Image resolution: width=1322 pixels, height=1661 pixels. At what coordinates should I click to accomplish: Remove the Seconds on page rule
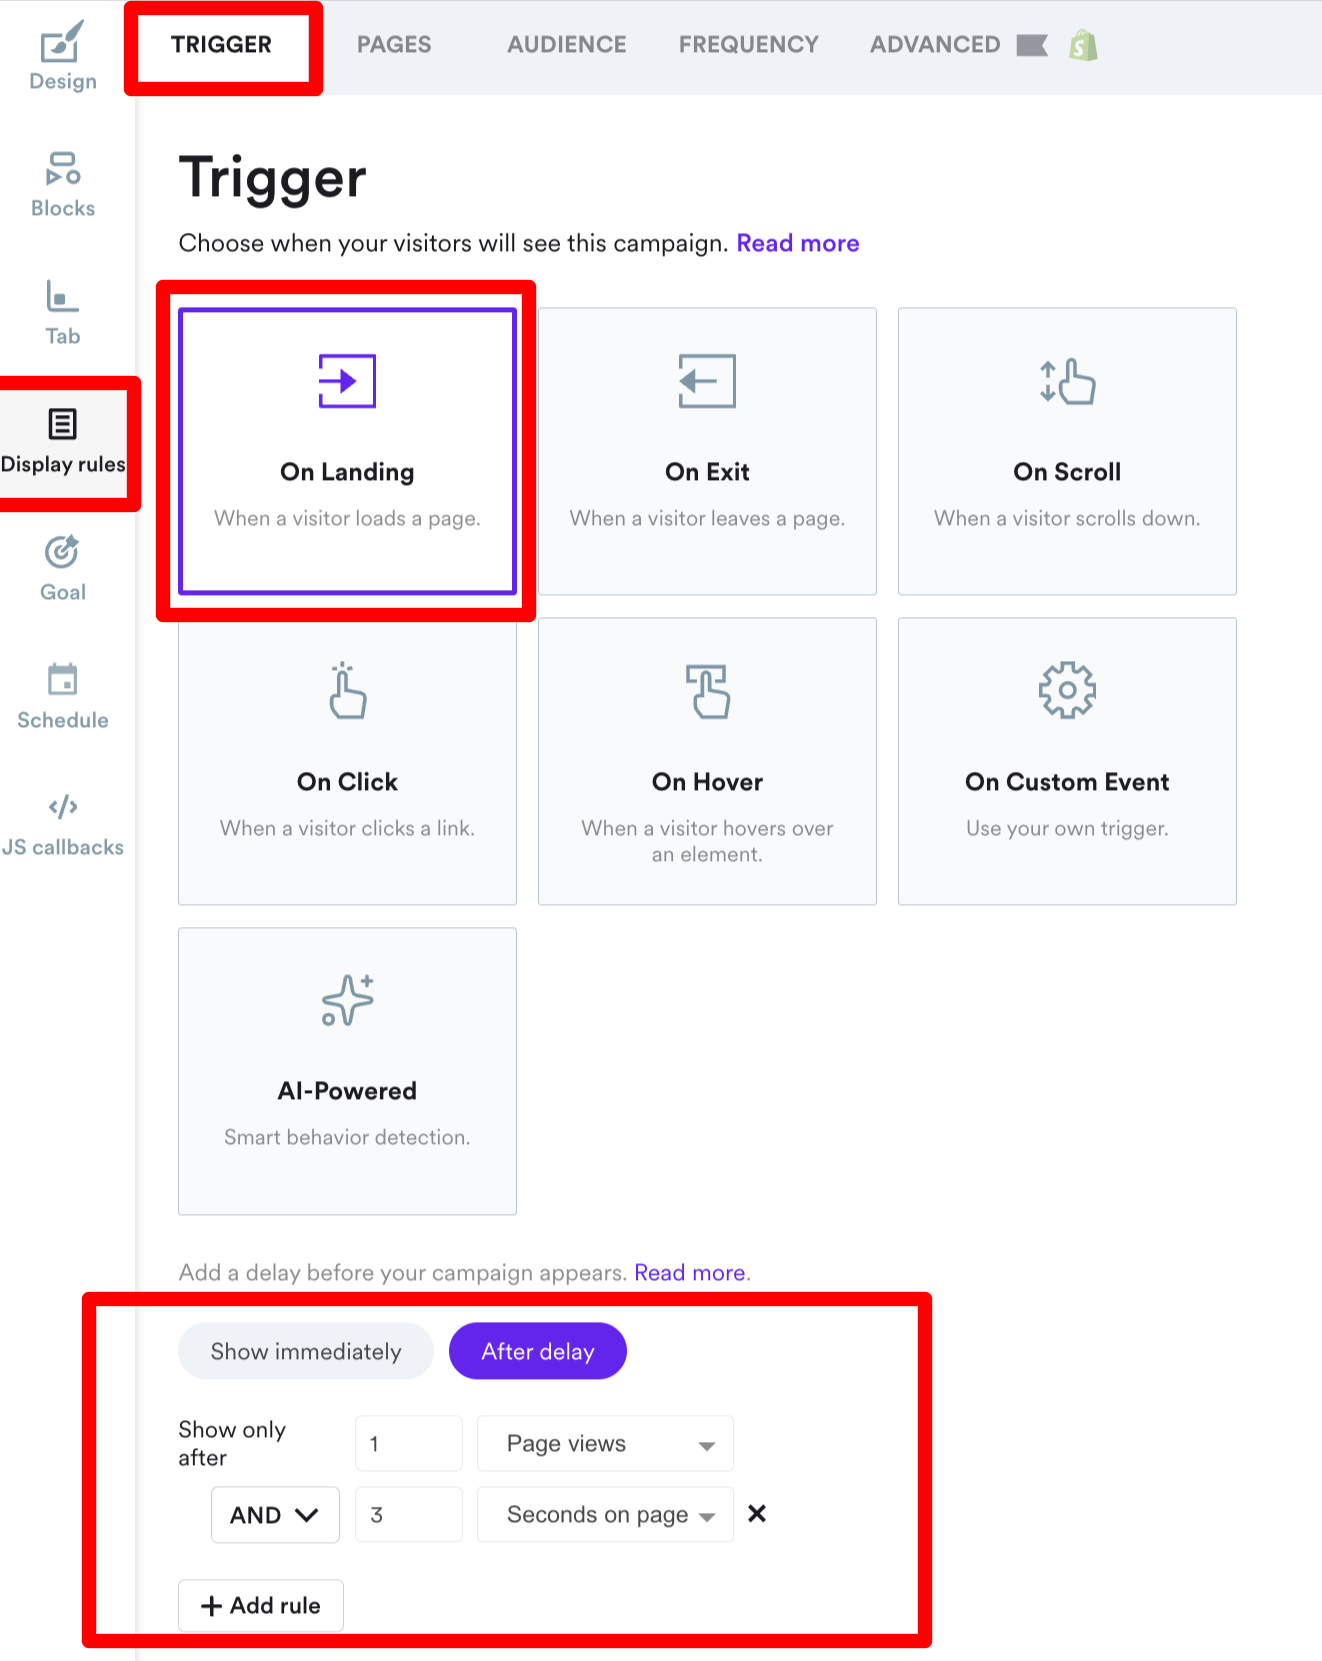click(x=757, y=1514)
